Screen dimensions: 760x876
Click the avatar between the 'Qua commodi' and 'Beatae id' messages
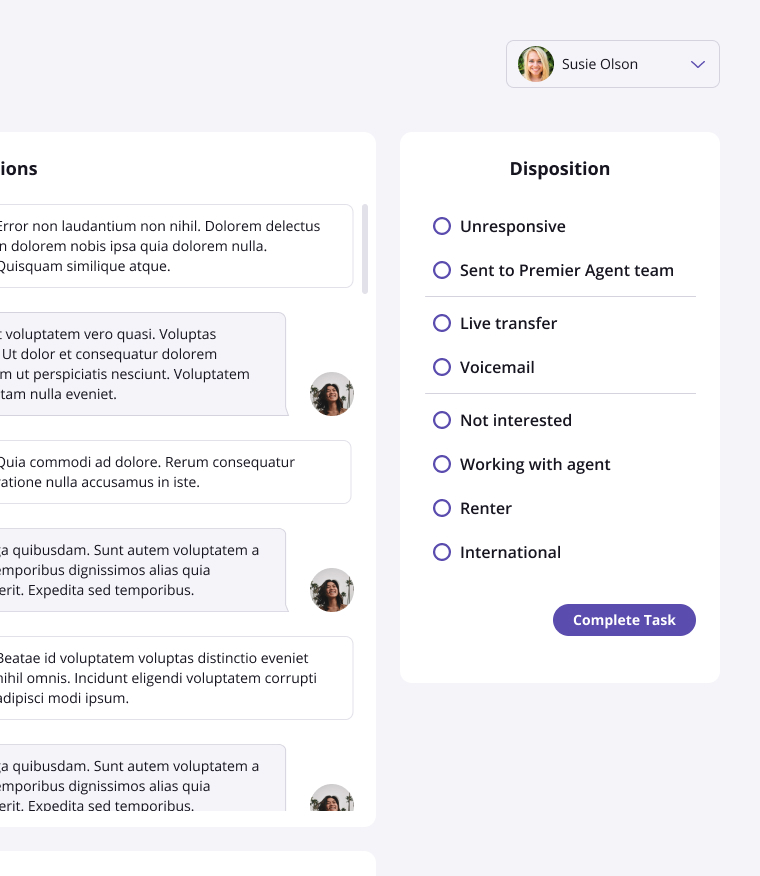(332, 590)
